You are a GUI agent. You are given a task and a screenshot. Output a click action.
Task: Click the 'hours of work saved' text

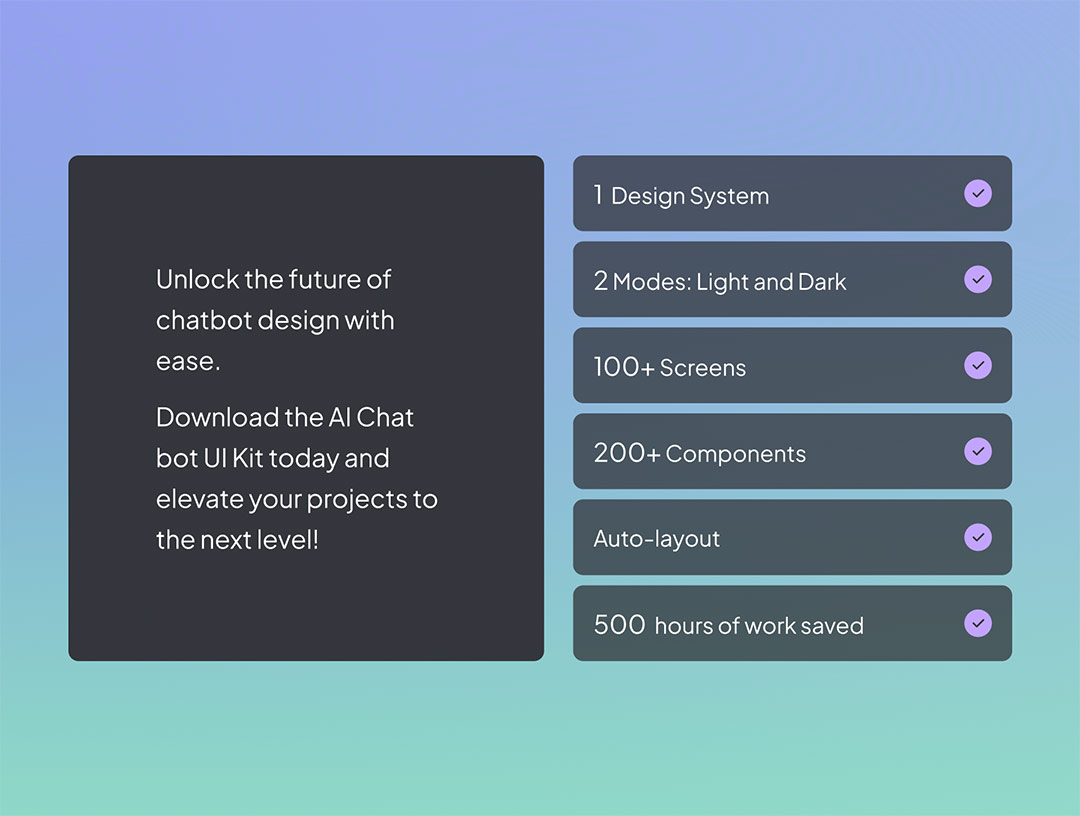pos(758,626)
